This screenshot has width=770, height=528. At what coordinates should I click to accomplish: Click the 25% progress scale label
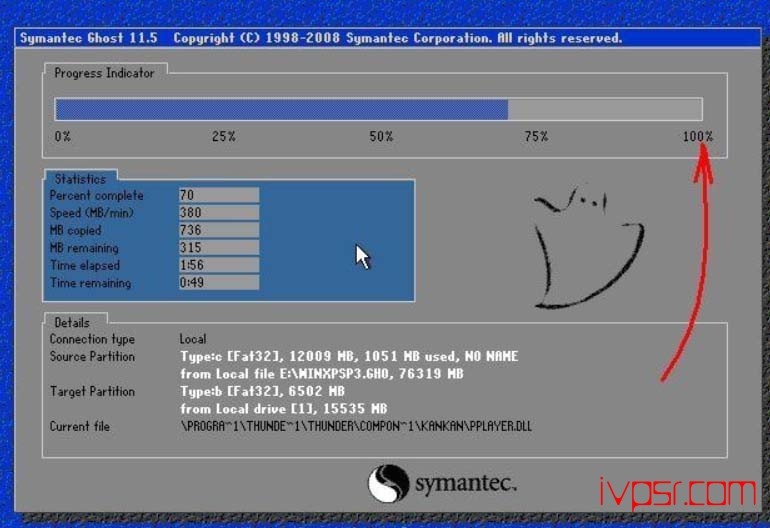pos(223,137)
